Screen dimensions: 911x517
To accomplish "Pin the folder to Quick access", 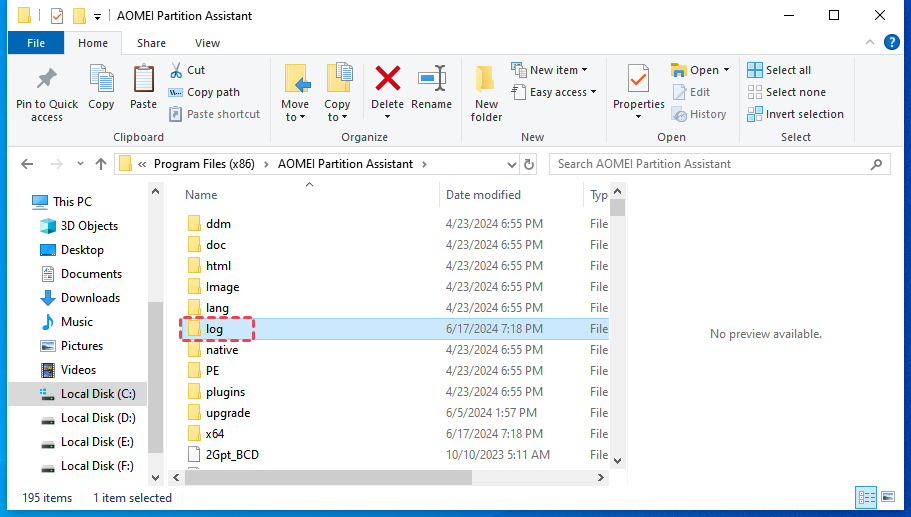I will point(46,93).
